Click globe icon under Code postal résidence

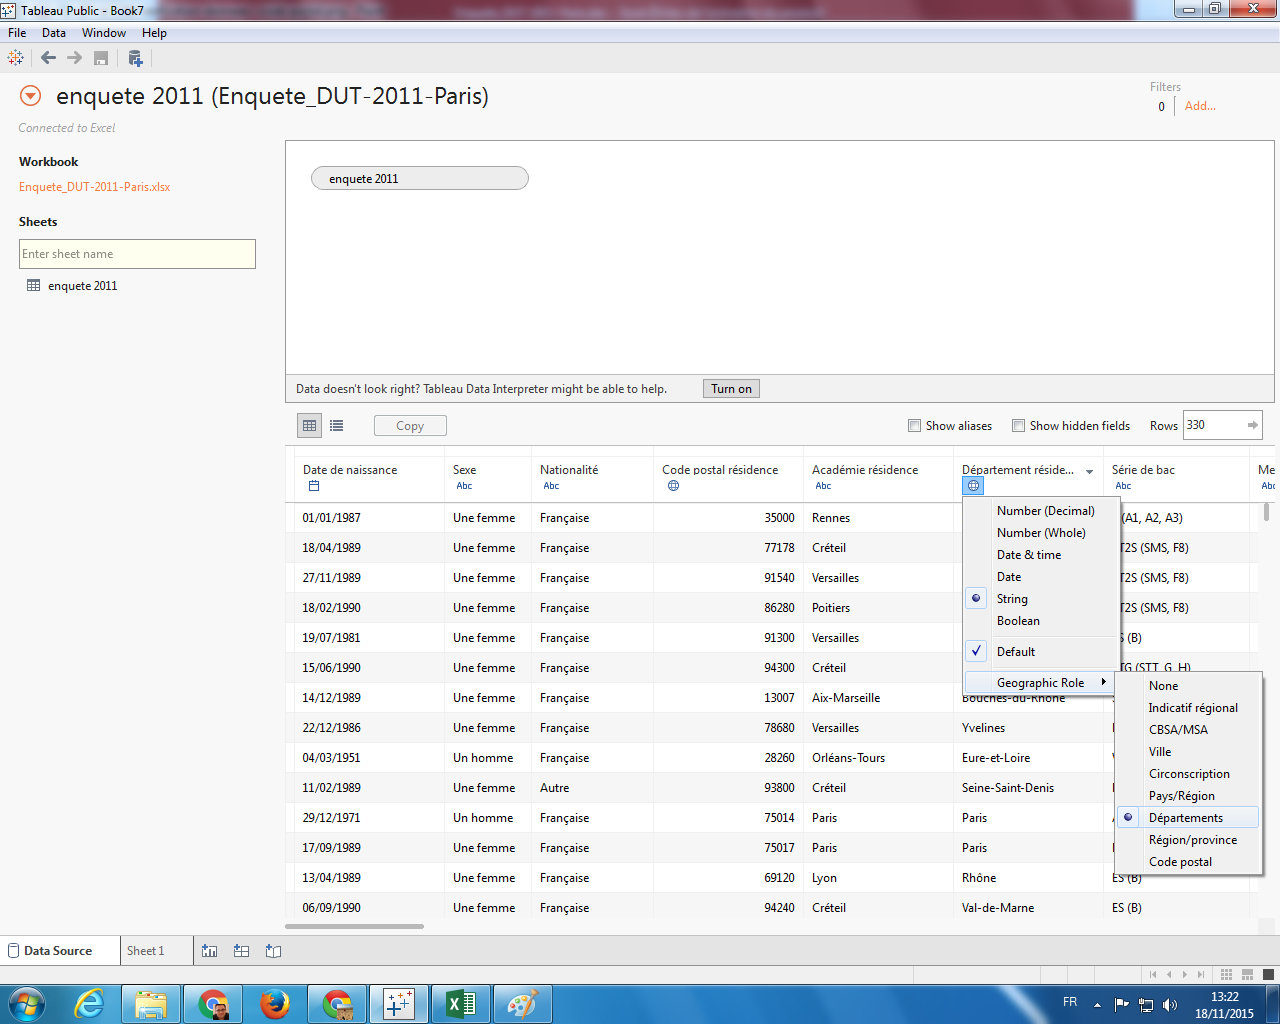click(x=673, y=486)
